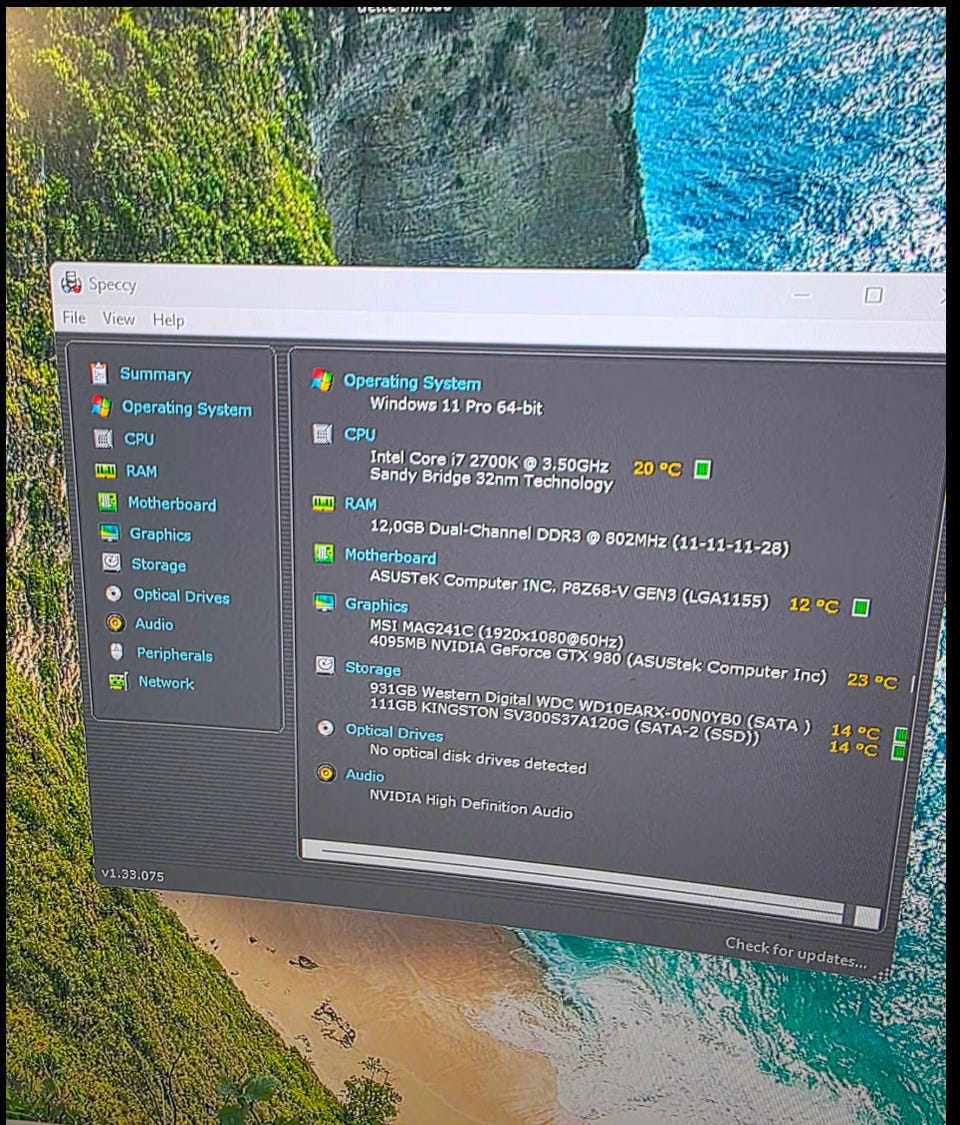Viewport: 960px width, 1125px height.
Task: Click the temperature indicator of the Western Digital drive
Action: click(900, 734)
